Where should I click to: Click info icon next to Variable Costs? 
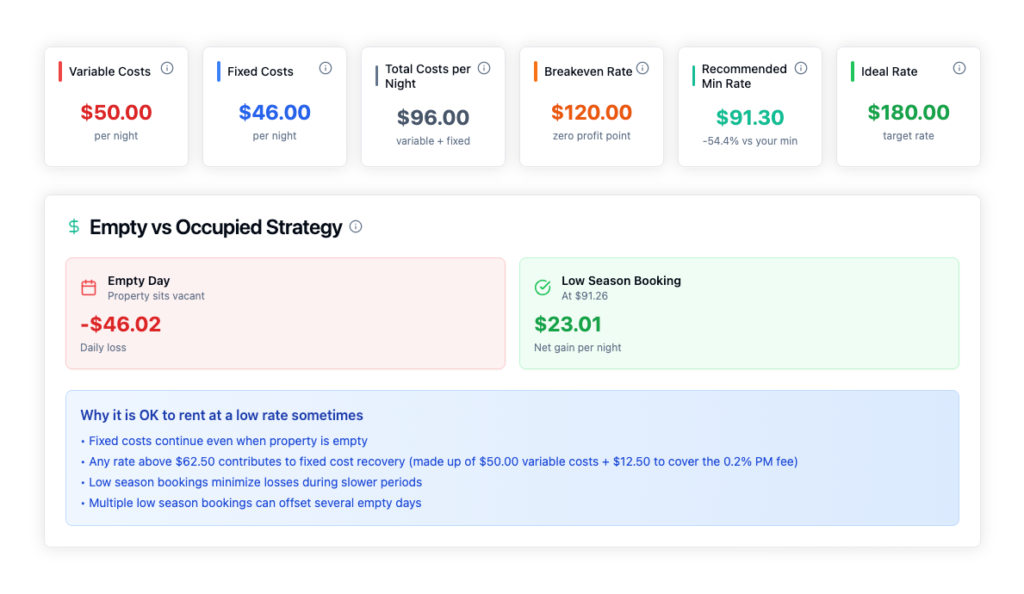167,68
